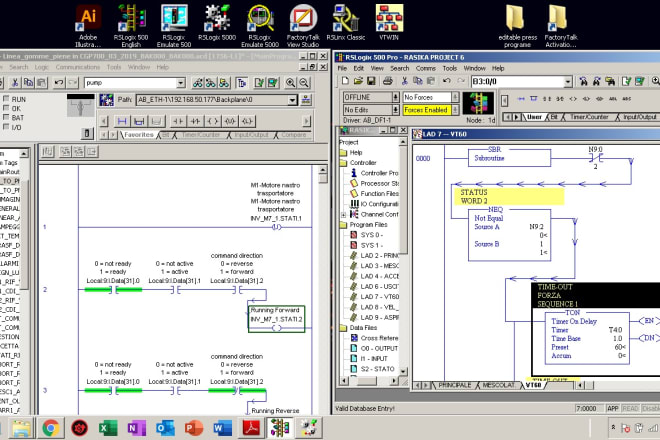Select O0 - OUTPUT data file
This screenshot has height=440, width=660.
374,349
